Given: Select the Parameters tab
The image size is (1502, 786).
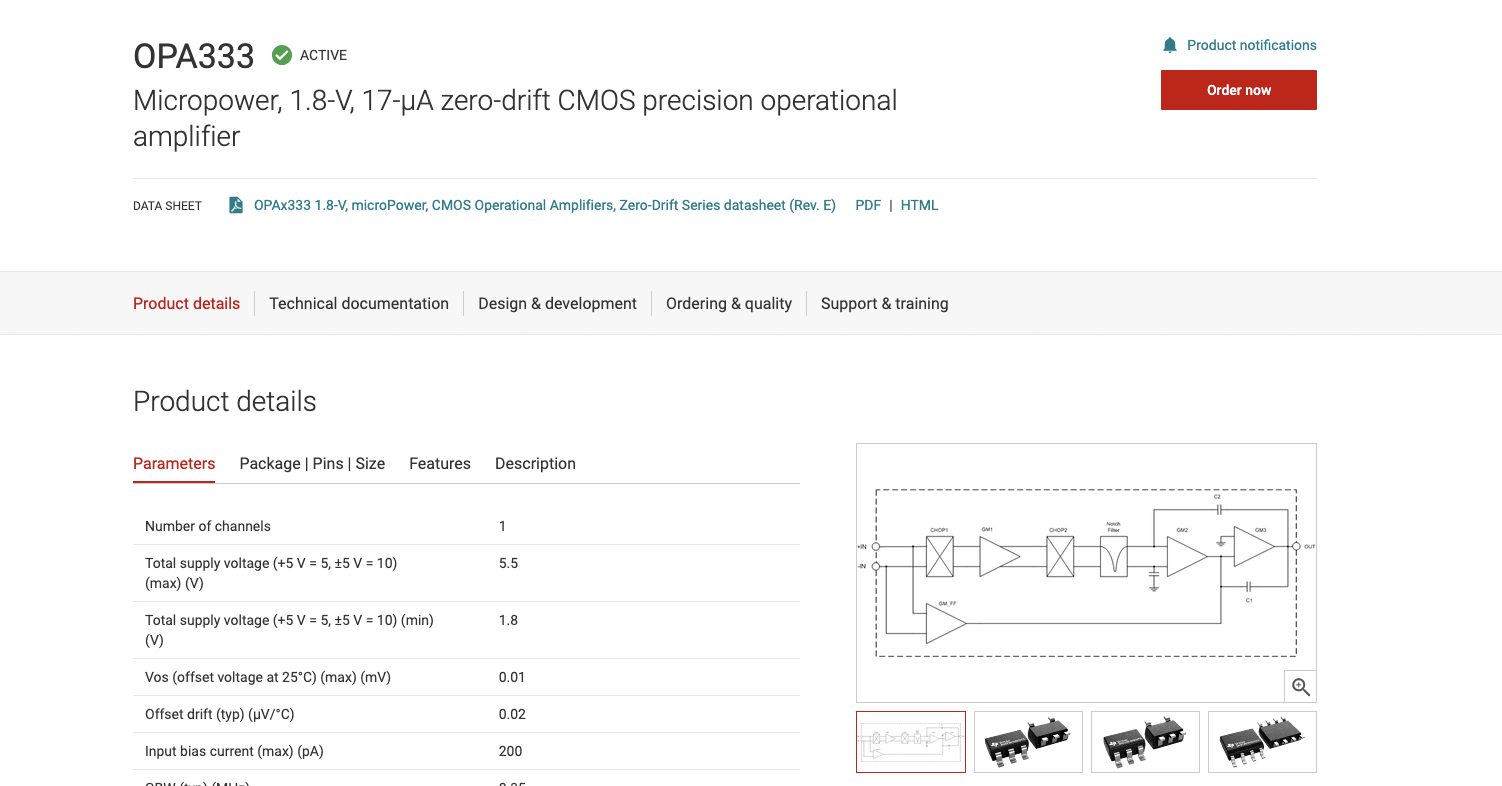Looking at the screenshot, I should click(174, 464).
